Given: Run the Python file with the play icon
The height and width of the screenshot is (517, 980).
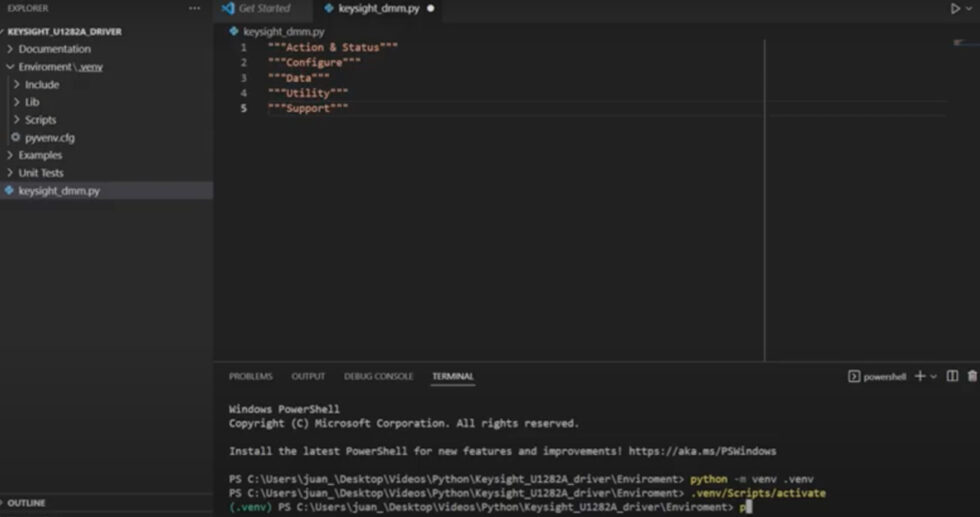Looking at the screenshot, I should pos(955,9).
